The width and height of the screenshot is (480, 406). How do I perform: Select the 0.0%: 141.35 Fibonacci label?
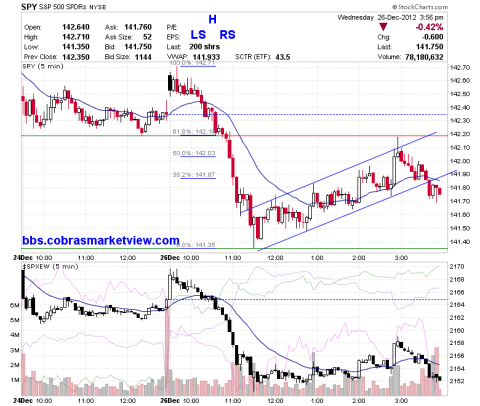pyautogui.click(x=196, y=245)
